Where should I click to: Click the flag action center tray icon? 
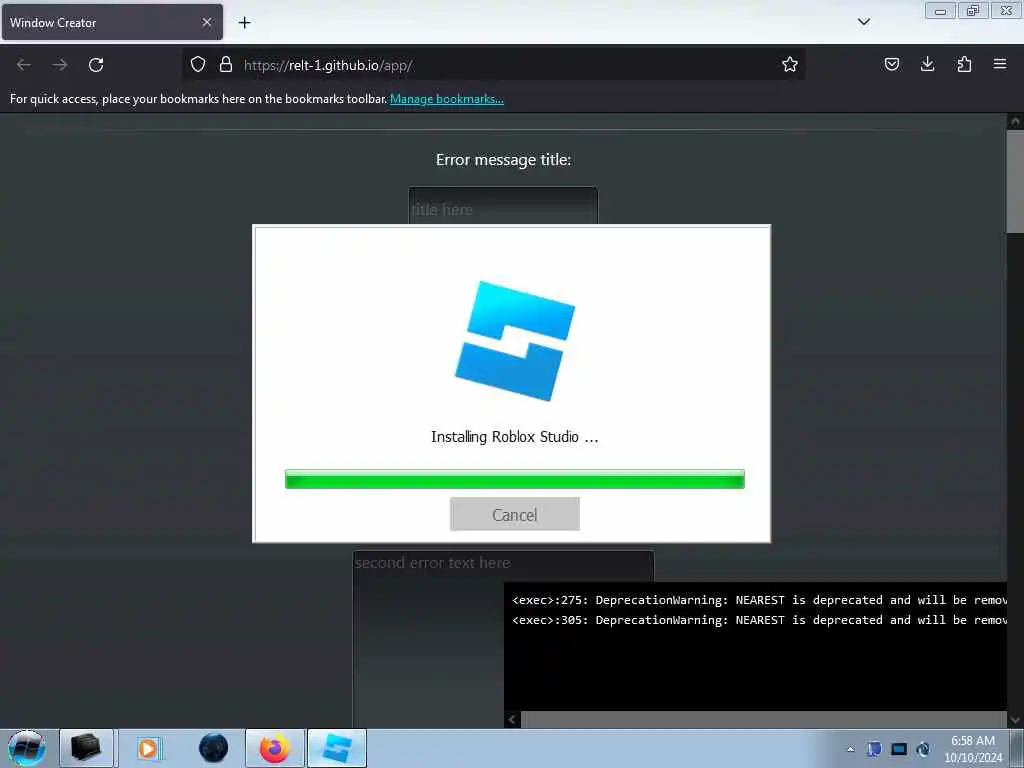(874, 749)
